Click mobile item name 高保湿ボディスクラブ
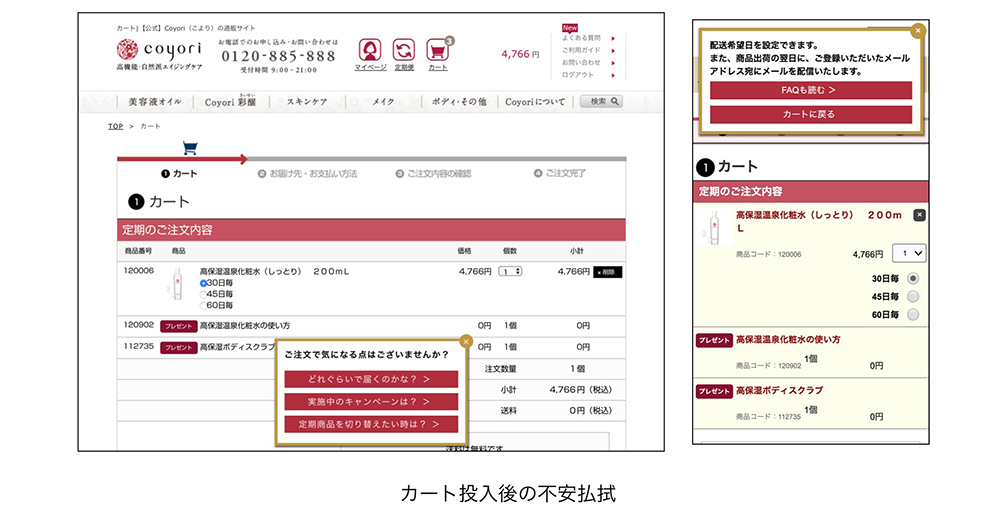Screen dimensions: 1000x522 click(x=779, y=391)
